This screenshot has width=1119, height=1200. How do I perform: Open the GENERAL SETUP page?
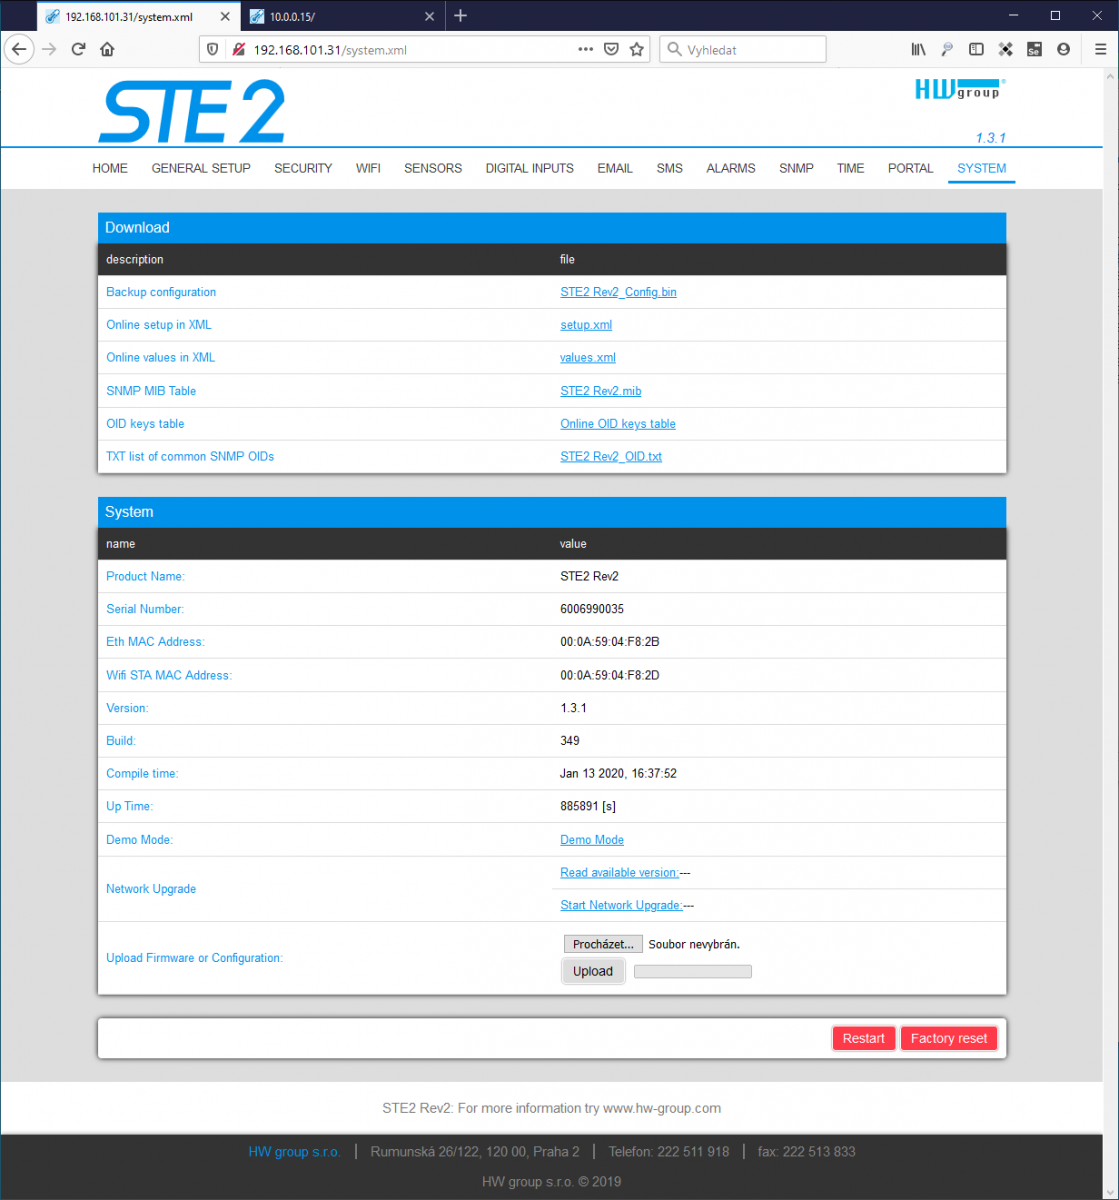coord(201,168)
